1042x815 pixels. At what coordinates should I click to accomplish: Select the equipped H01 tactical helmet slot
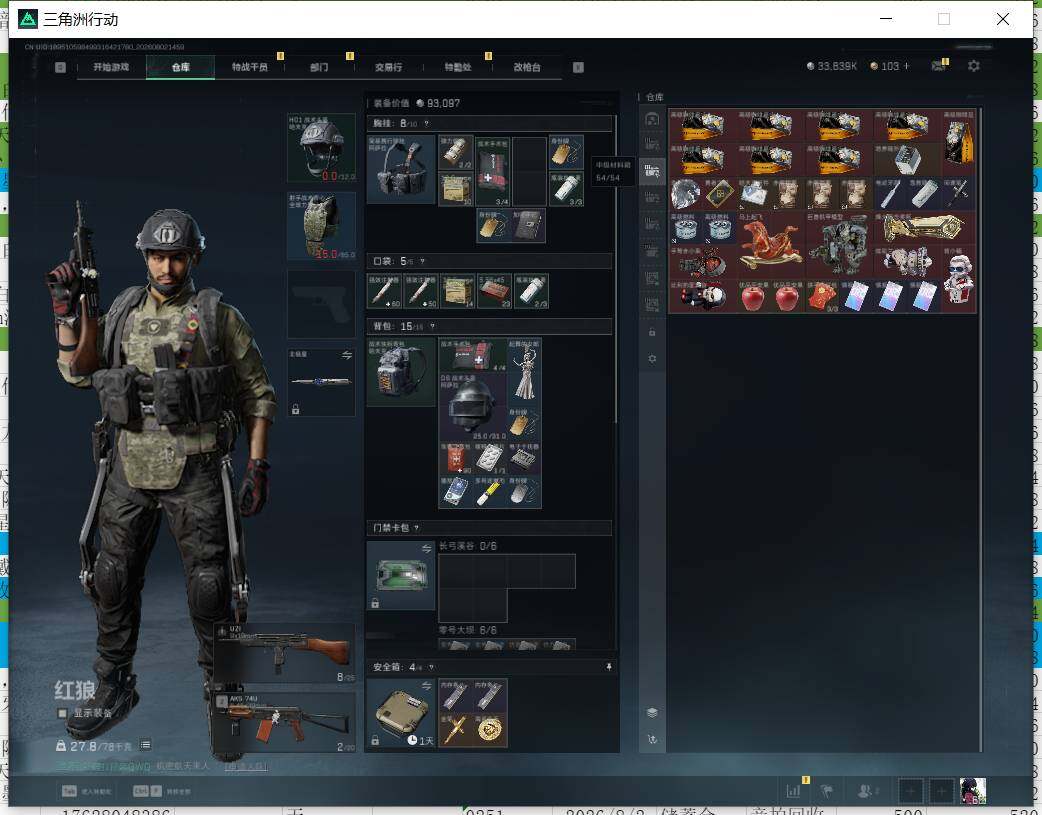[321, 148]
